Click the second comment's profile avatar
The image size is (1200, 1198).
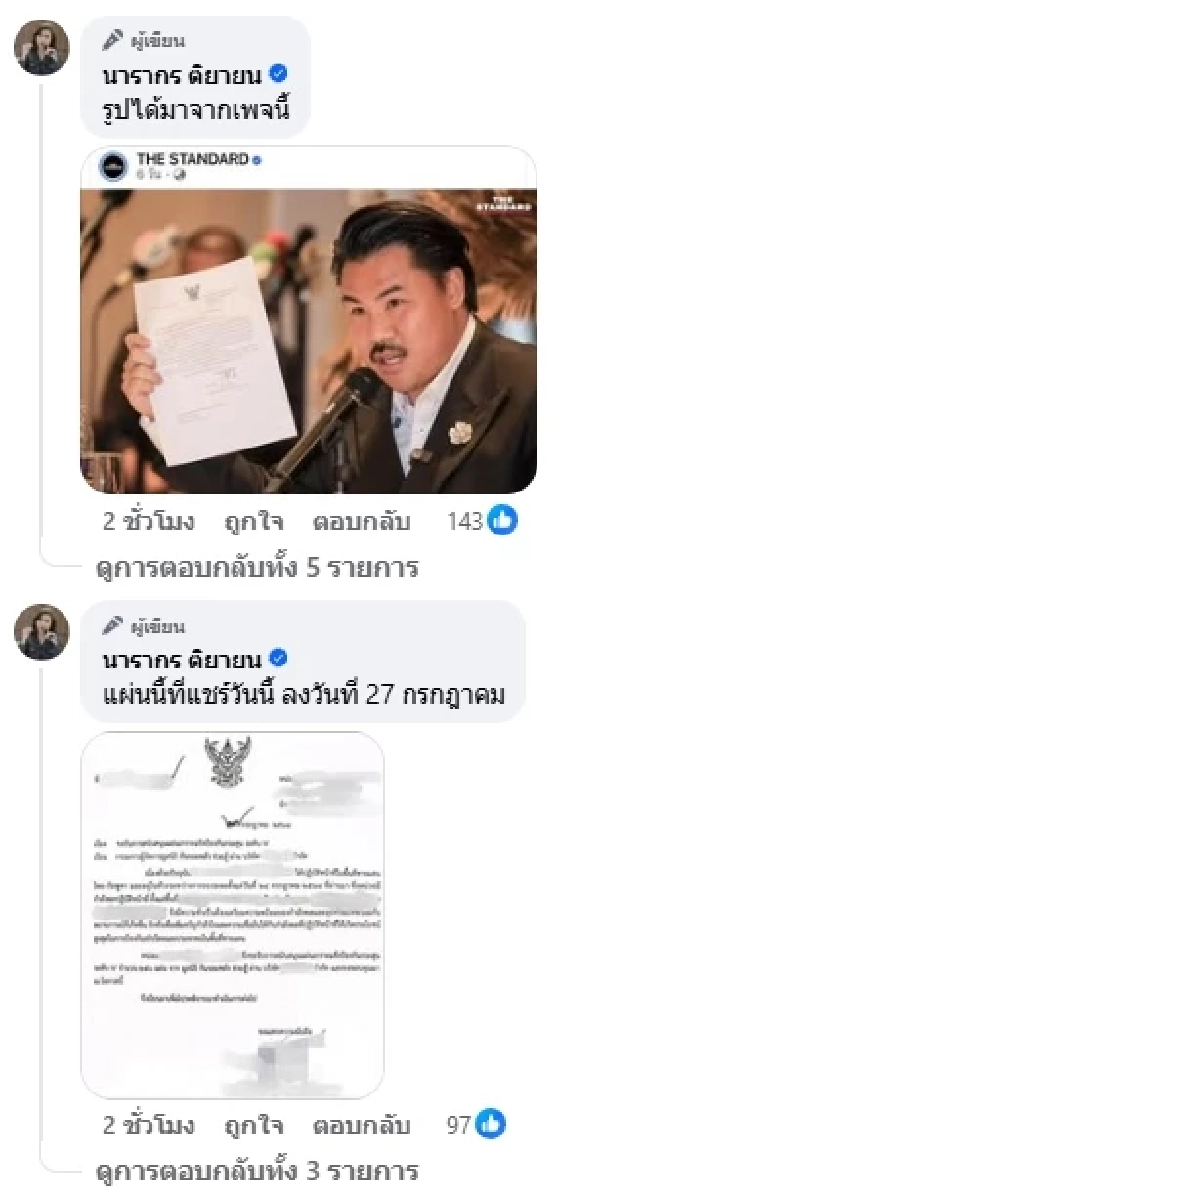tap(42, 633)
